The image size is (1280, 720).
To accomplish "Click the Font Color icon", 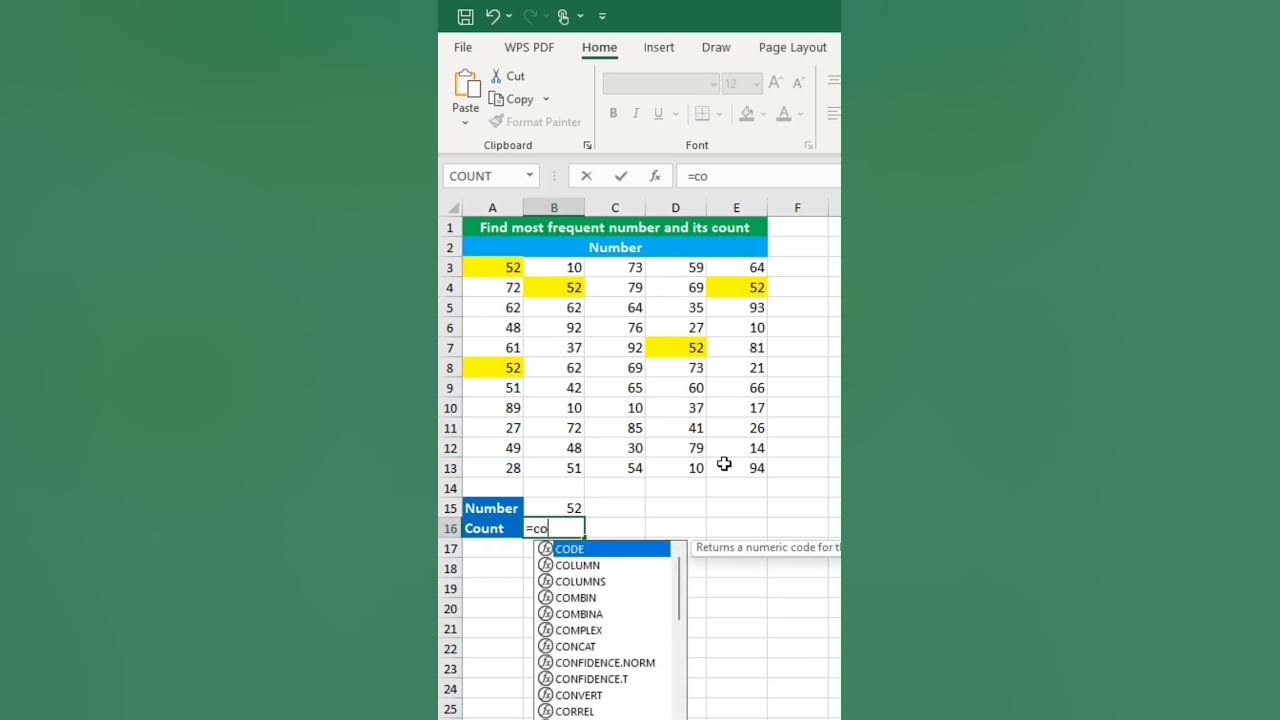I will click(x=784, y=113).
